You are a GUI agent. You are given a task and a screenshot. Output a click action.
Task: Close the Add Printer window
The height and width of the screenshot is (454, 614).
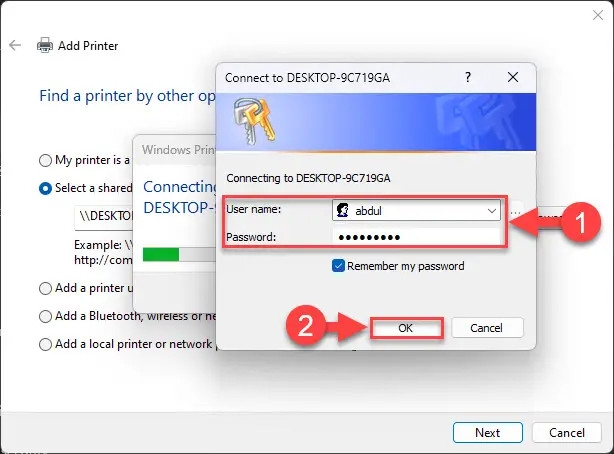598,15
